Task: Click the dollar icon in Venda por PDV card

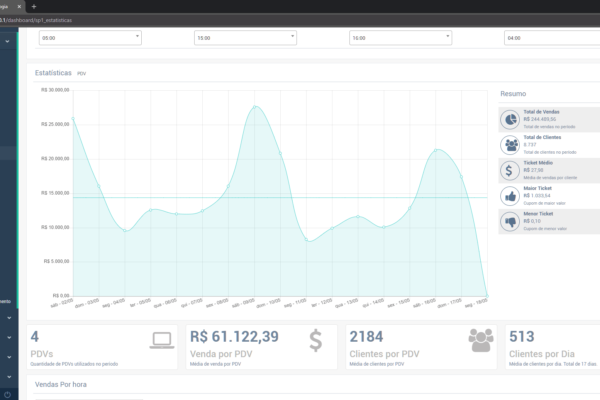Action: point(316,340)
